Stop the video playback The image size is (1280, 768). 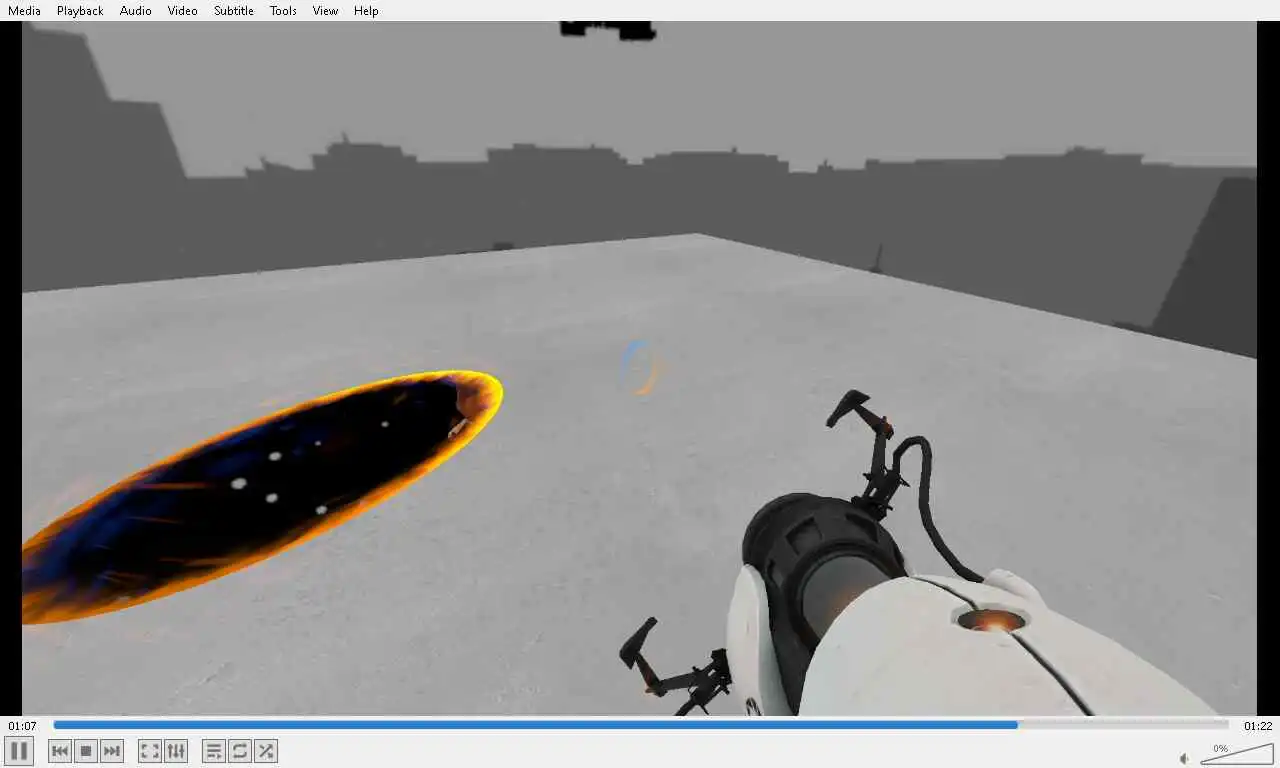pyautogui.click(x=86, y=751)
